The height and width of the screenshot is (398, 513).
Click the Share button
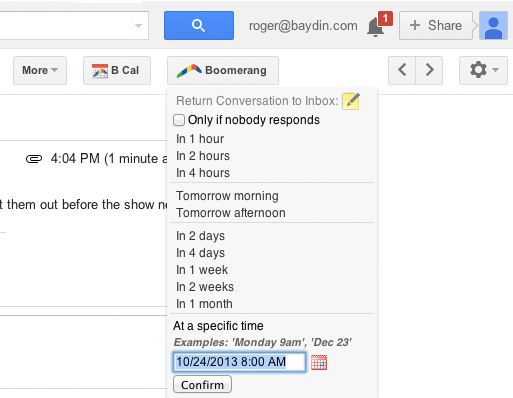pos(436,26)
